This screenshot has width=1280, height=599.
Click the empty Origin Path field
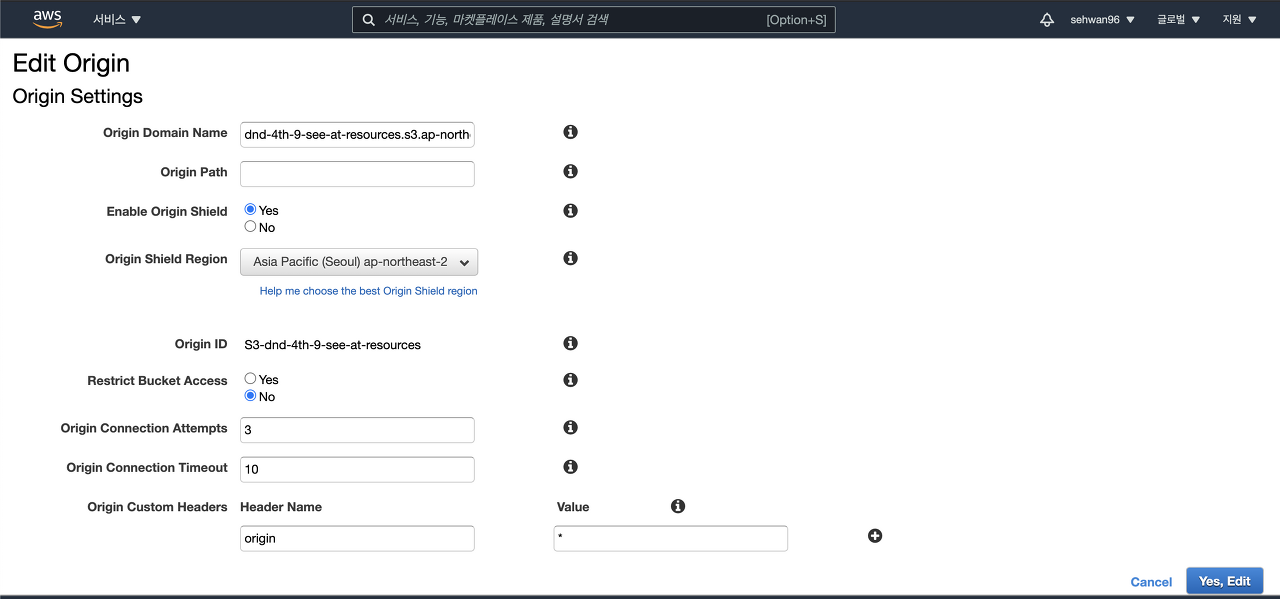357,174
